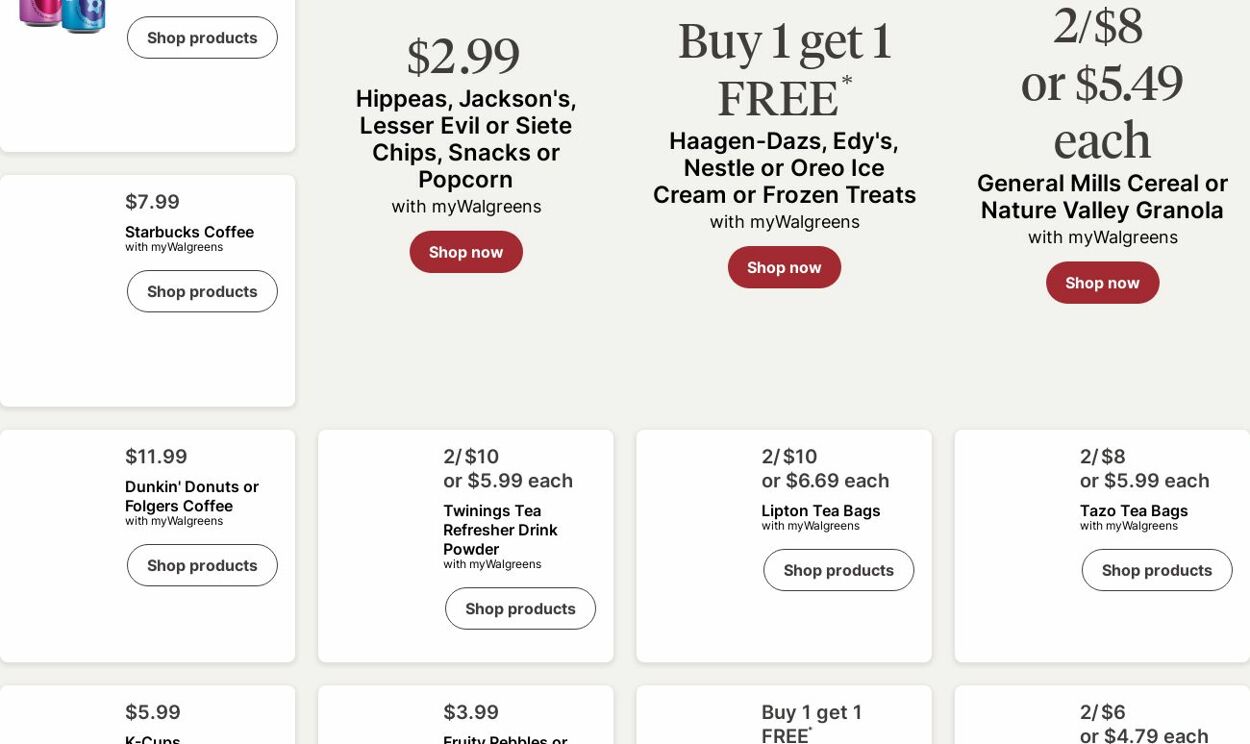1250x744 pixels.
Task: Shop products for Twinings Tea Refresher
Action: 520,609
